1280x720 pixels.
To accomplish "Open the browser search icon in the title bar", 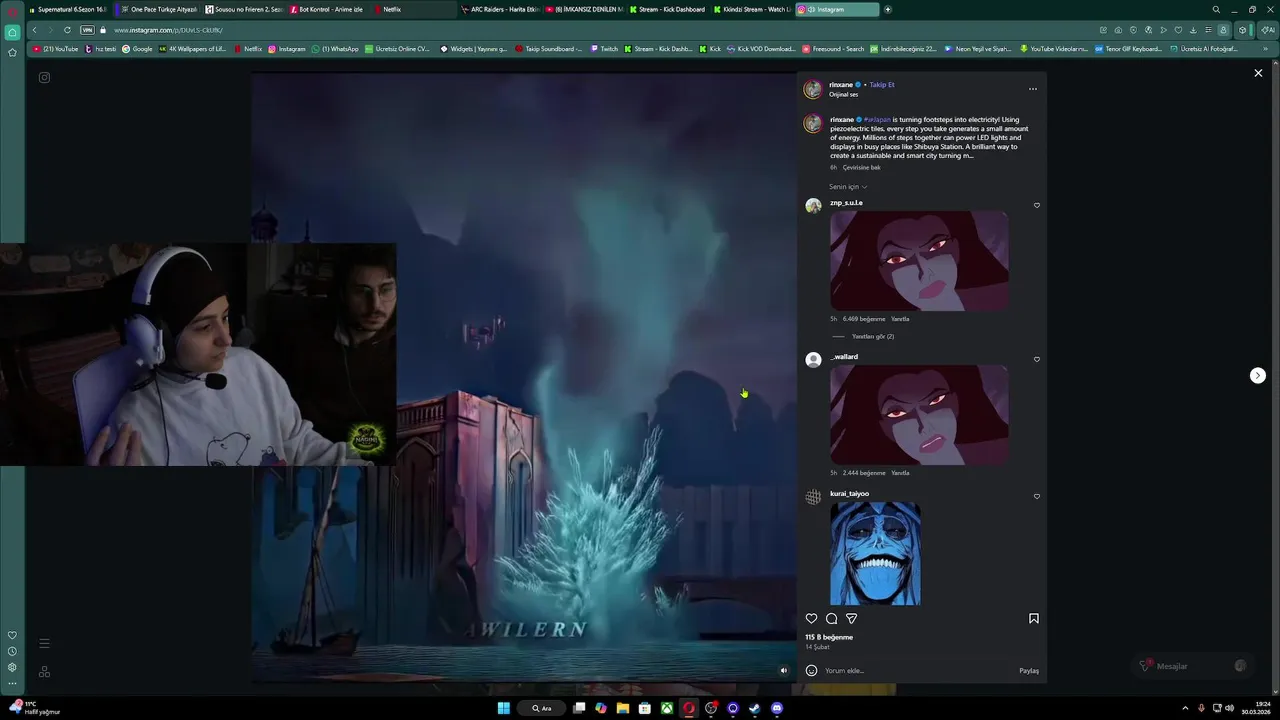I will click(x=1216, y=9).
